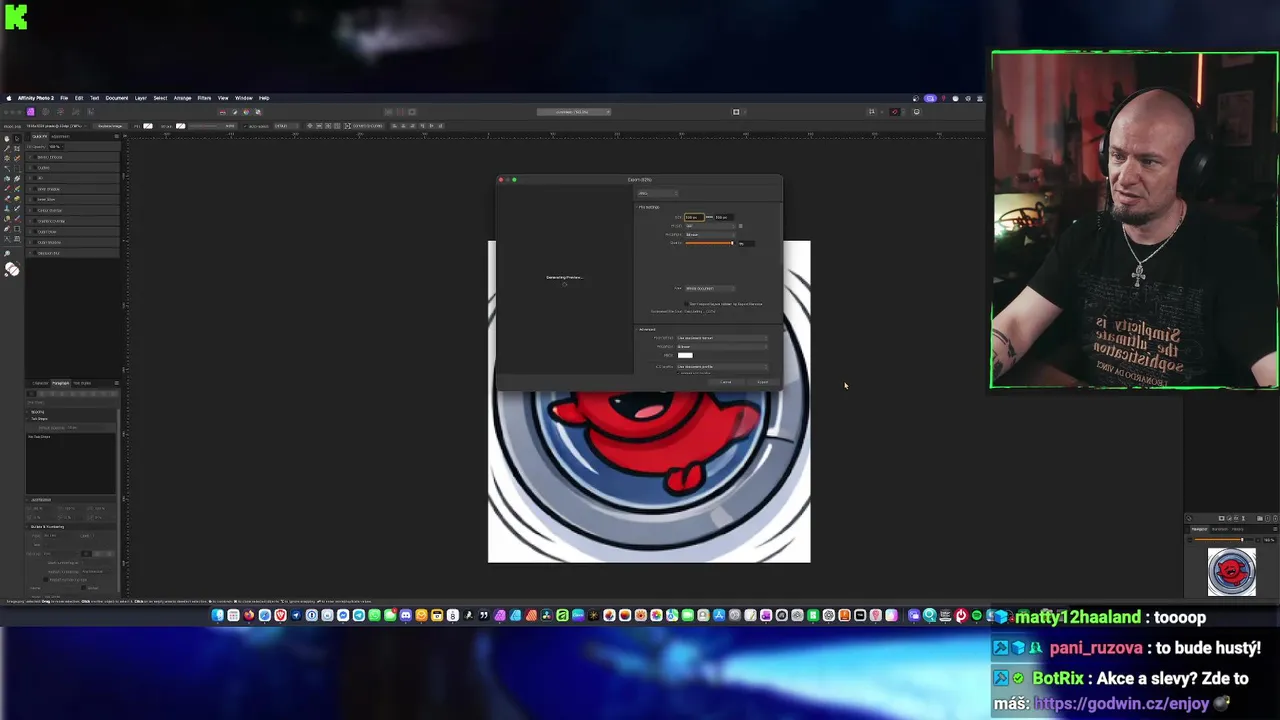The width and height of the screenshot is (1280, 720).
Task: Switch to the Photo persona
Action: pyautogui.click(x=31, y=112)
